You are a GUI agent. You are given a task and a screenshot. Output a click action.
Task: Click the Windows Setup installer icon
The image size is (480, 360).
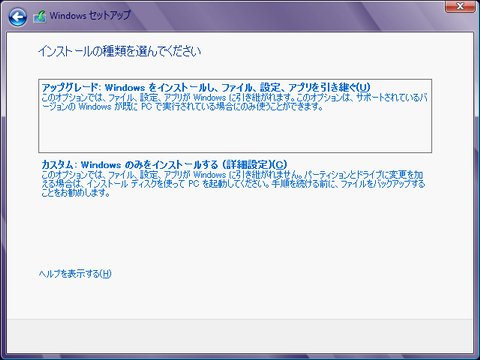(40, 17)
